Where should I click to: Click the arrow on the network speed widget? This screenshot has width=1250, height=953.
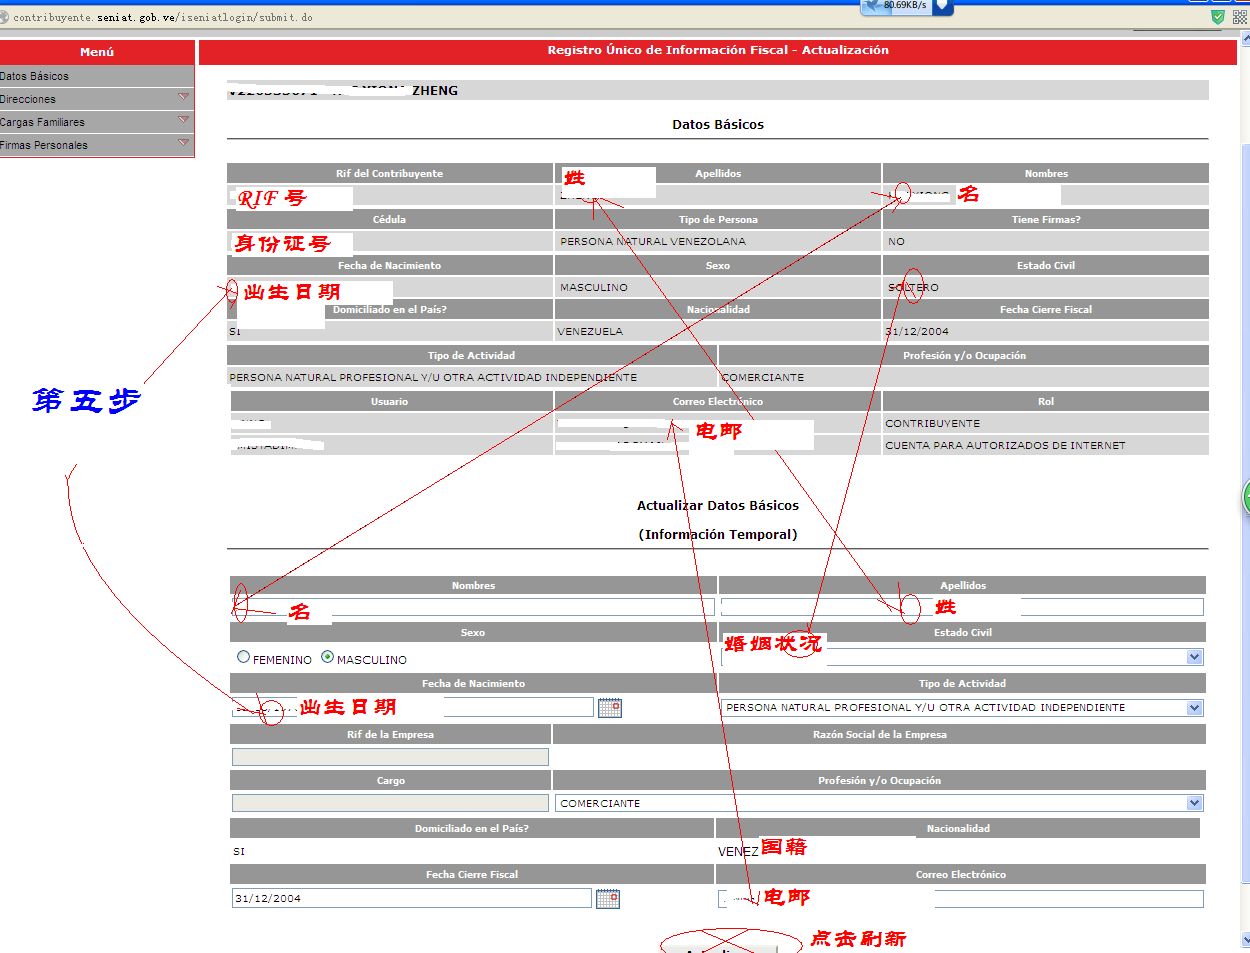pyautogui.click(x=941, y=6)
